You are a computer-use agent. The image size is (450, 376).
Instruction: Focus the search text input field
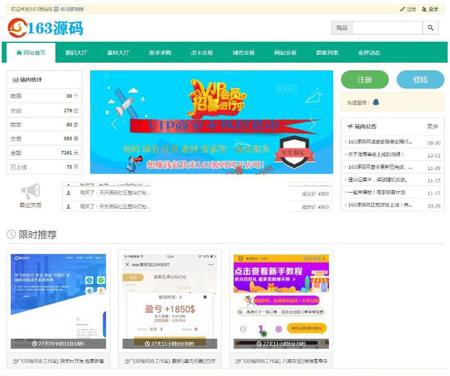pyautogui.click(x=388, y=28)
